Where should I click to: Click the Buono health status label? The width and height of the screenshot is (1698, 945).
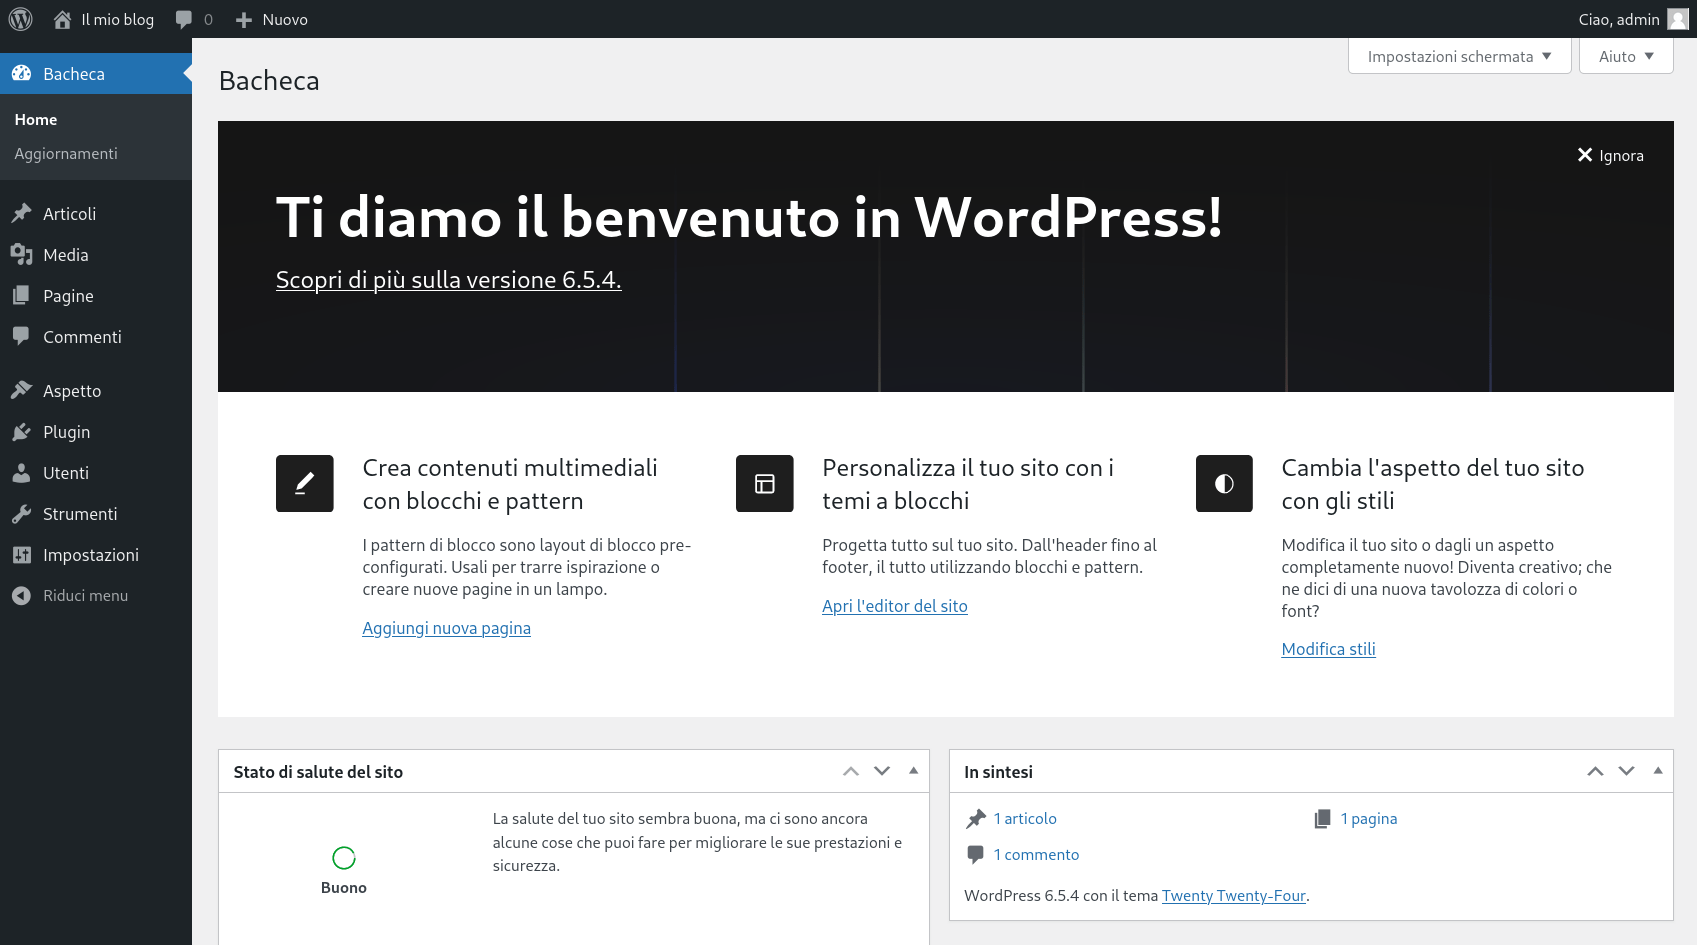344,888
